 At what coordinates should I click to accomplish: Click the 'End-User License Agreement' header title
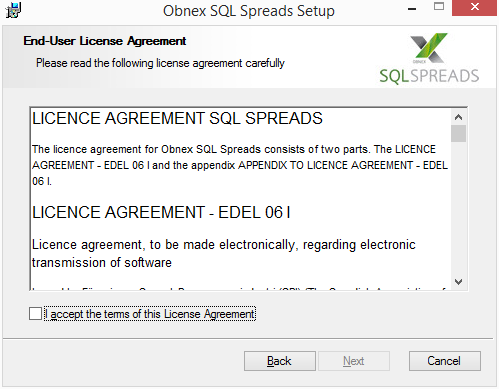point(105,41)
